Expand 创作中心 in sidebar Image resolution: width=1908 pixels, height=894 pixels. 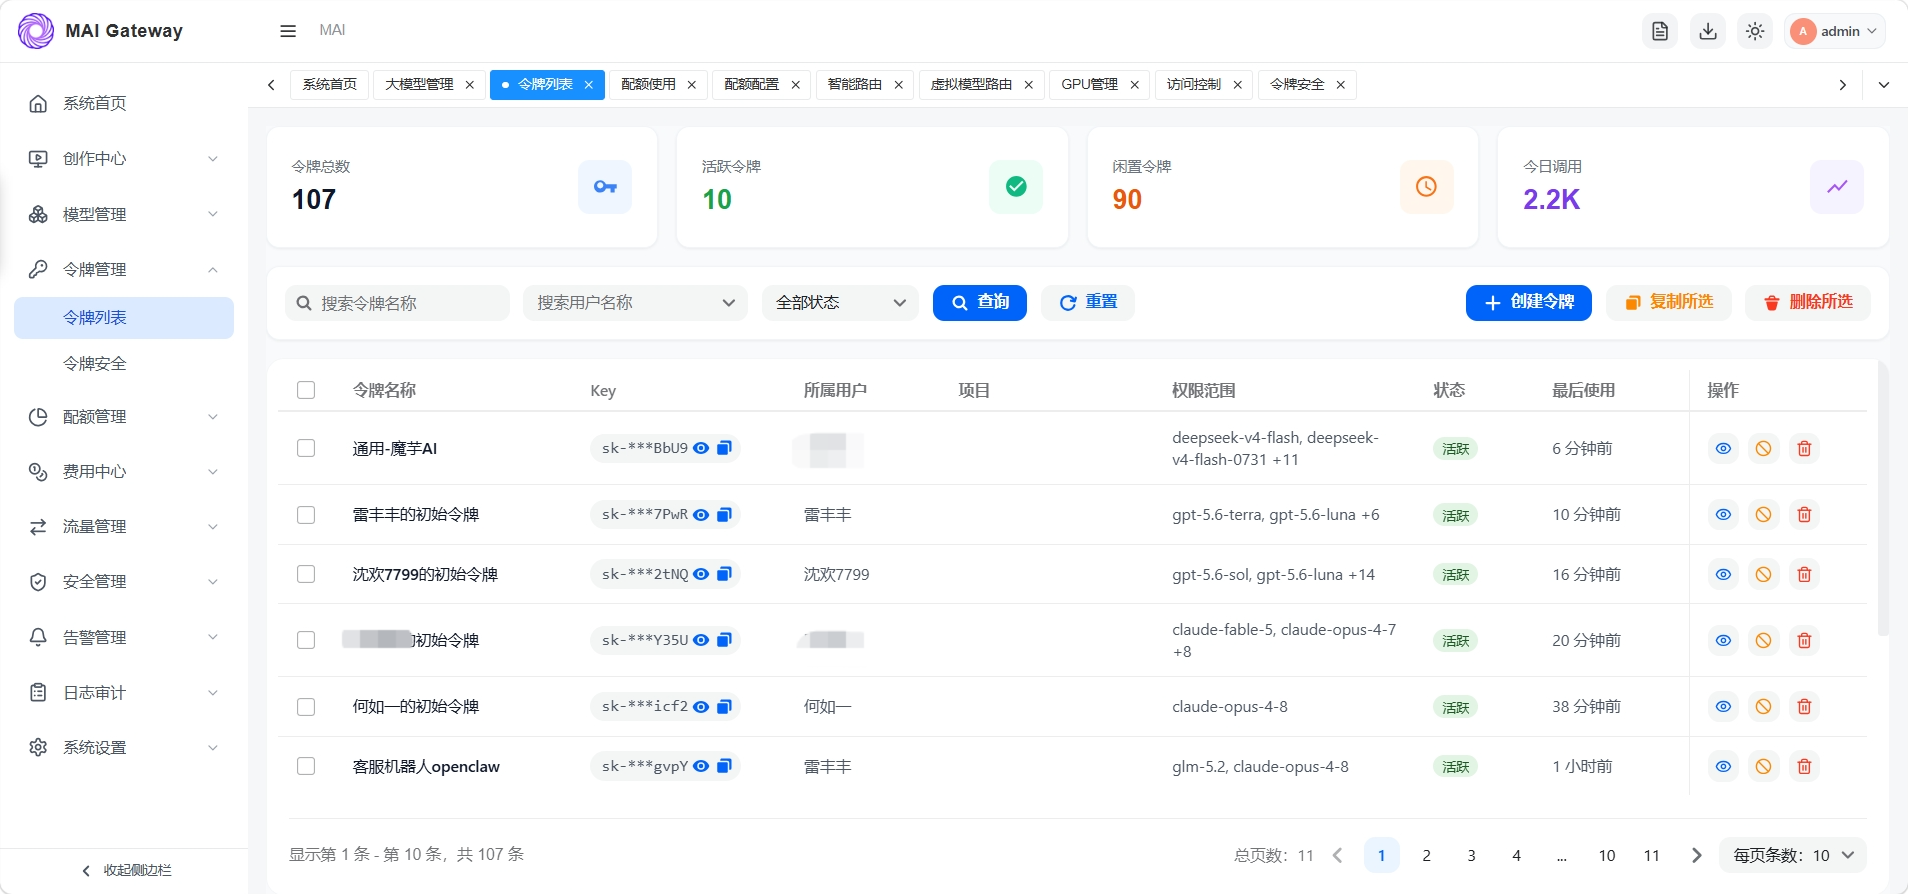[x=124, y=159]
